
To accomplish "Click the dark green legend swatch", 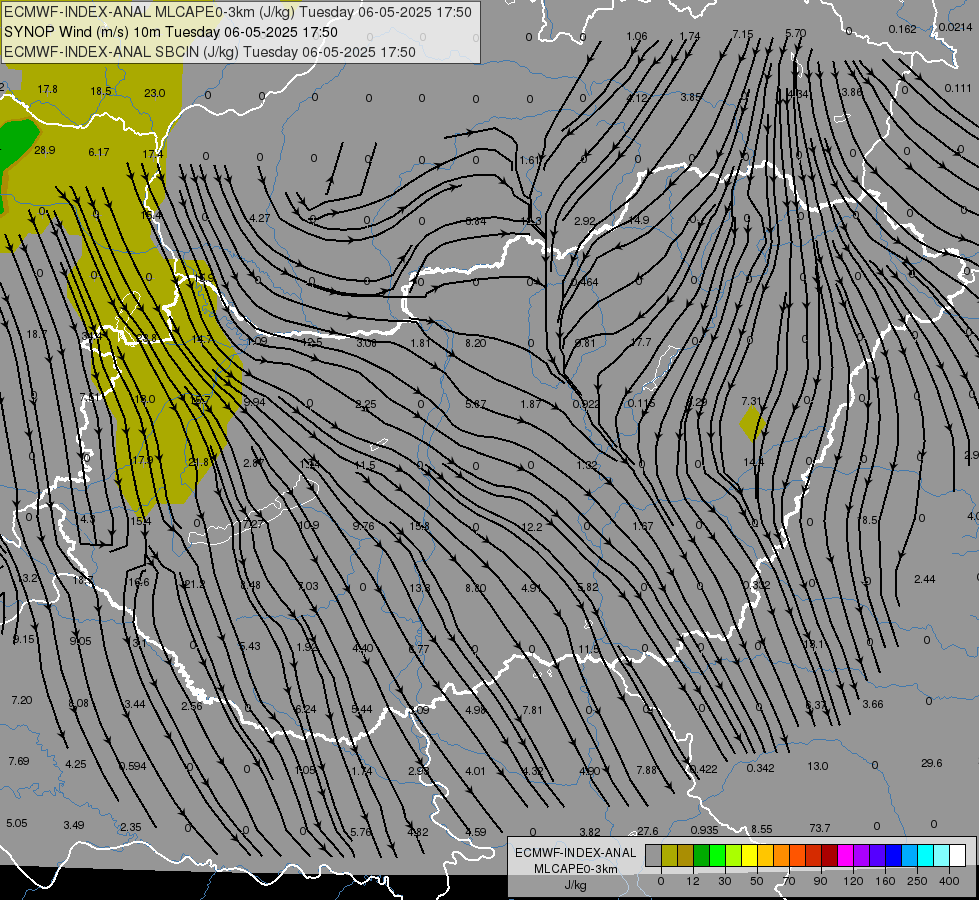I will click(702, 855).
